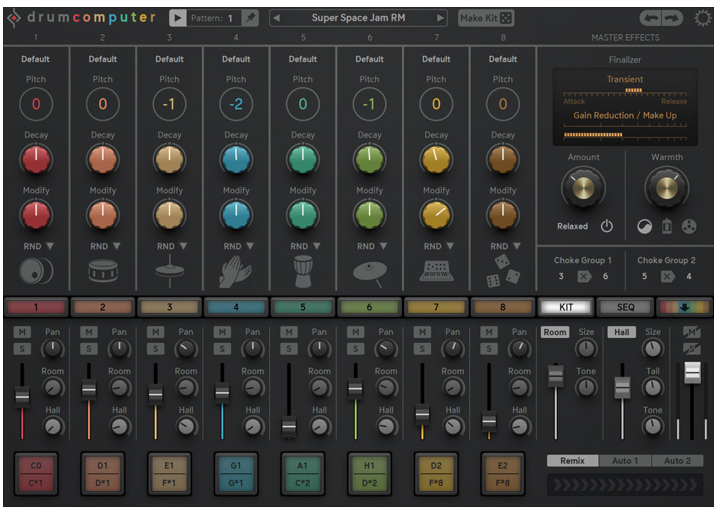Click the synthesizer keyboard icon on channel 7
Viewport: 719px width, 509px height.
click(436, 271)
